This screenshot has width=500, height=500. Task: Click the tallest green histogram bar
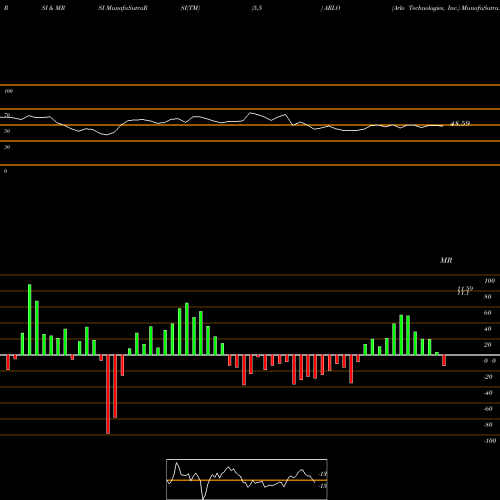pyautogui.click(x=30, y=320)
